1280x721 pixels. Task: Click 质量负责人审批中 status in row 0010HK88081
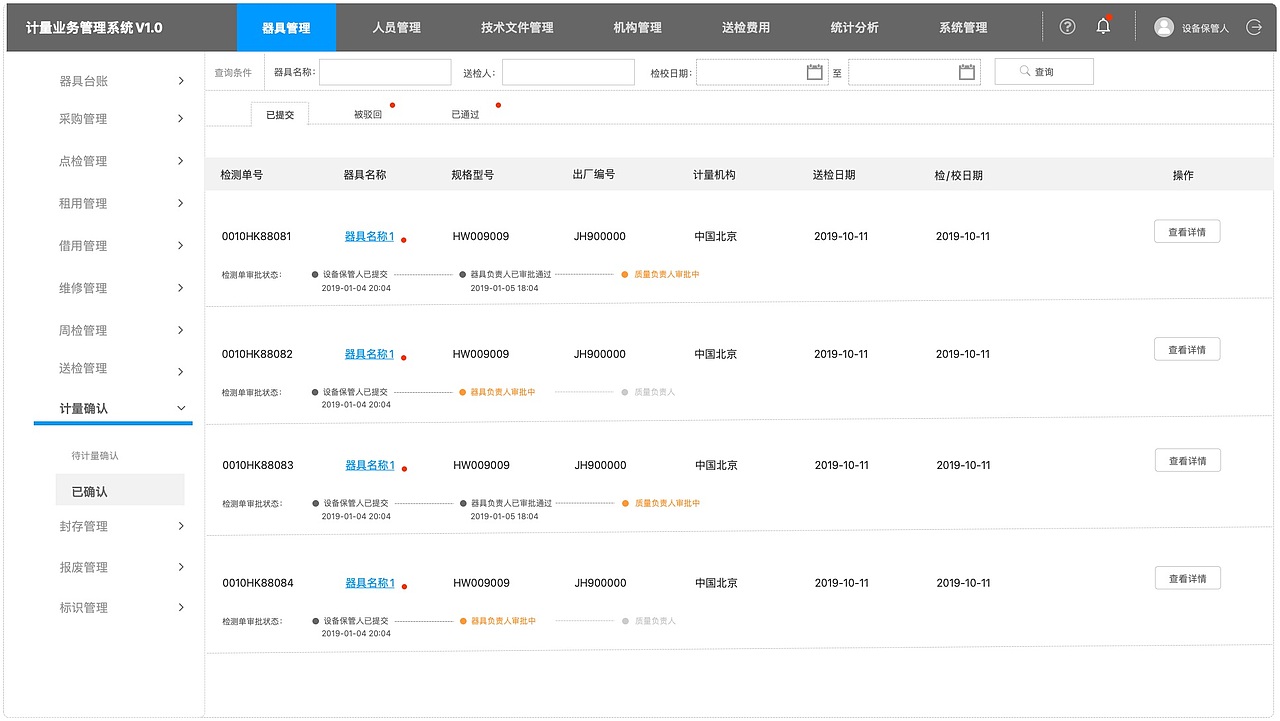pos(666,274)
